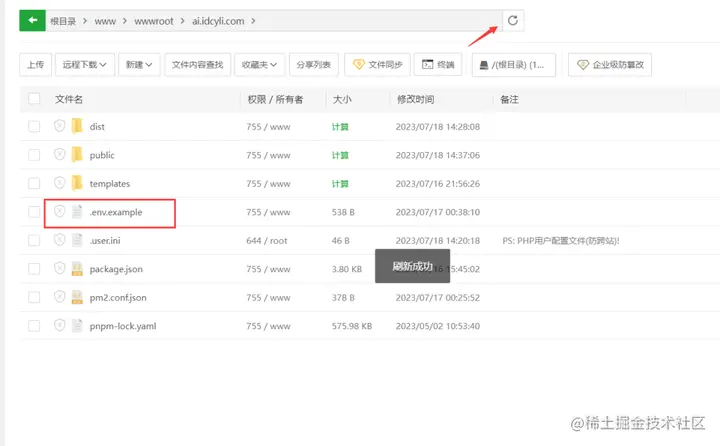
Task: Click the dist folder icon
Action: [x=77, y=126]
